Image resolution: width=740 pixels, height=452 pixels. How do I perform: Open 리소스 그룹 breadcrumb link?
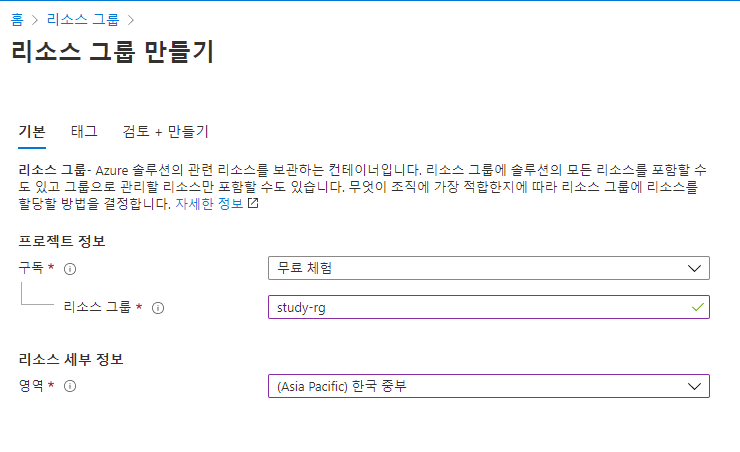pyautogui.click(x=83, y=19)
